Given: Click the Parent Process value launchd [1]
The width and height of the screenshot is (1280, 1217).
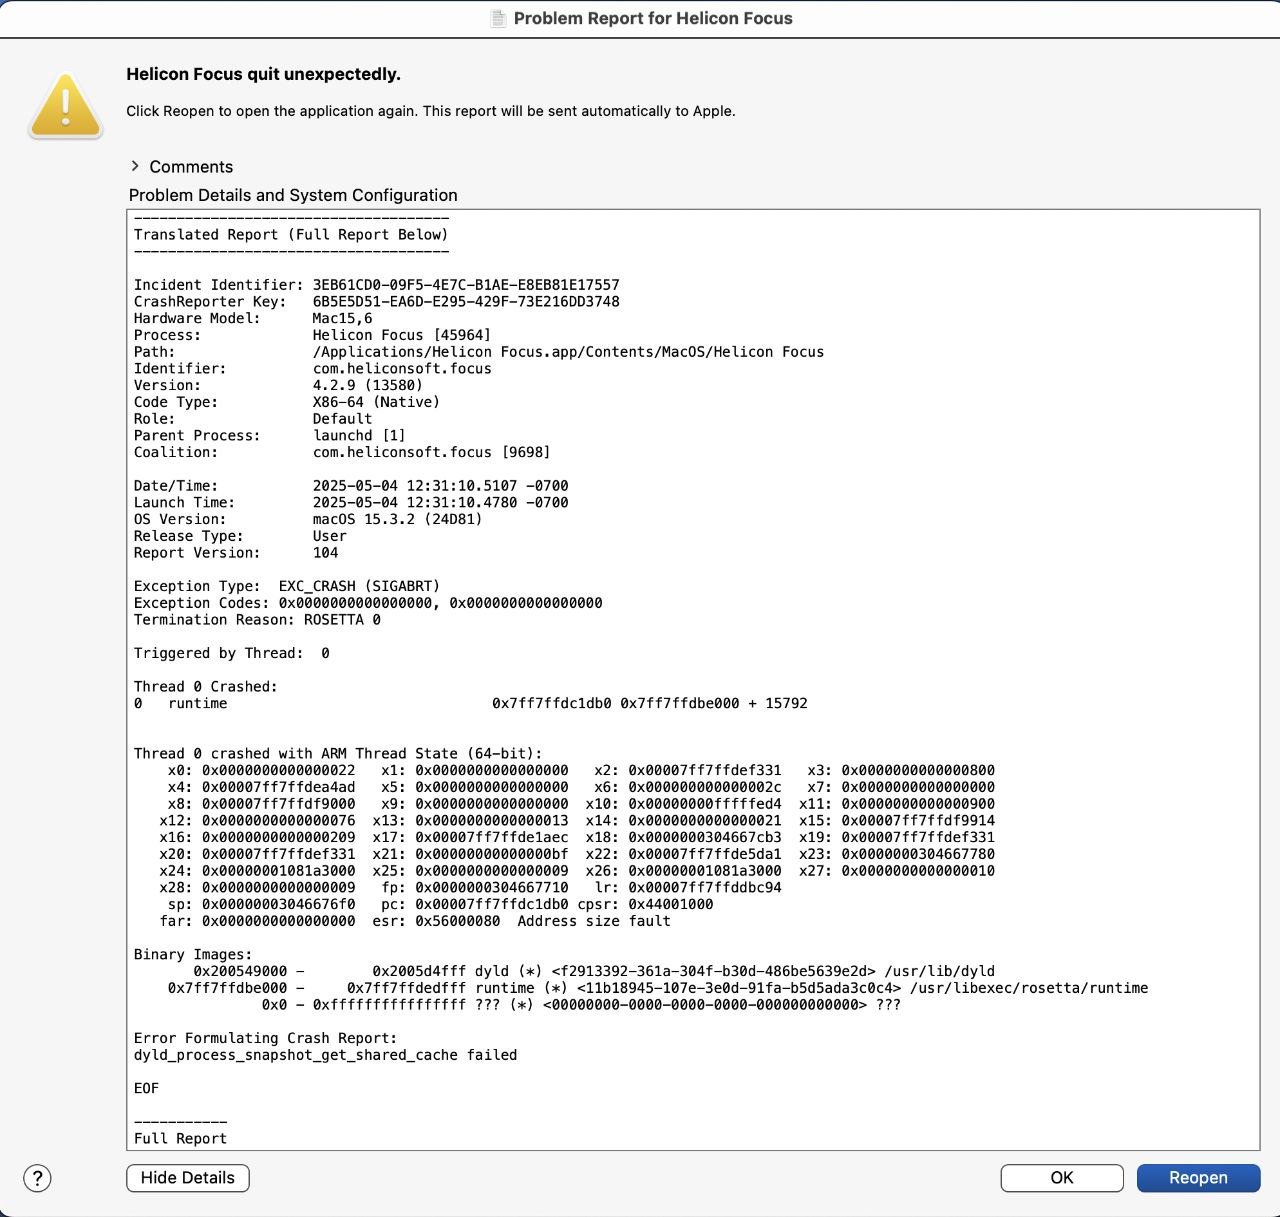Looking at the screenshot, I should [x=359, y=435].
